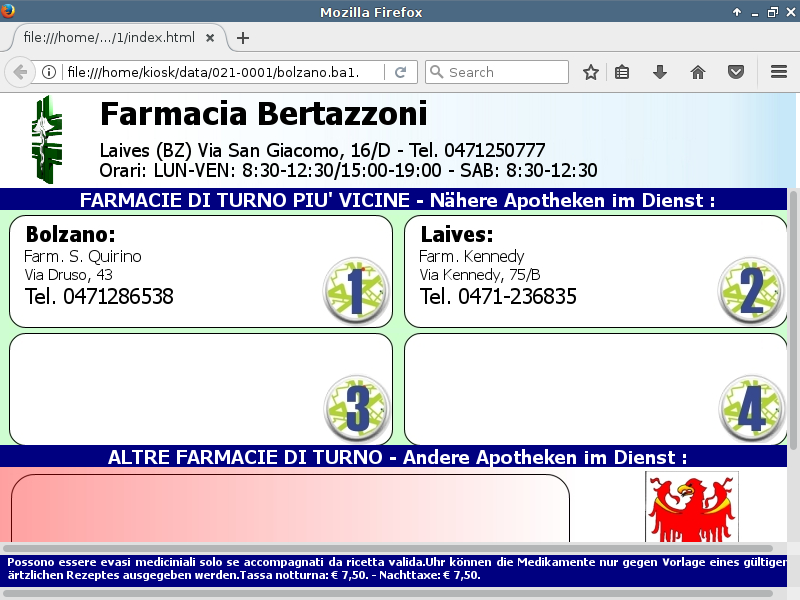Save page to Pocket icon
Image resolution: width=800 pixels, height=600 pixels.
click(736, 72)
